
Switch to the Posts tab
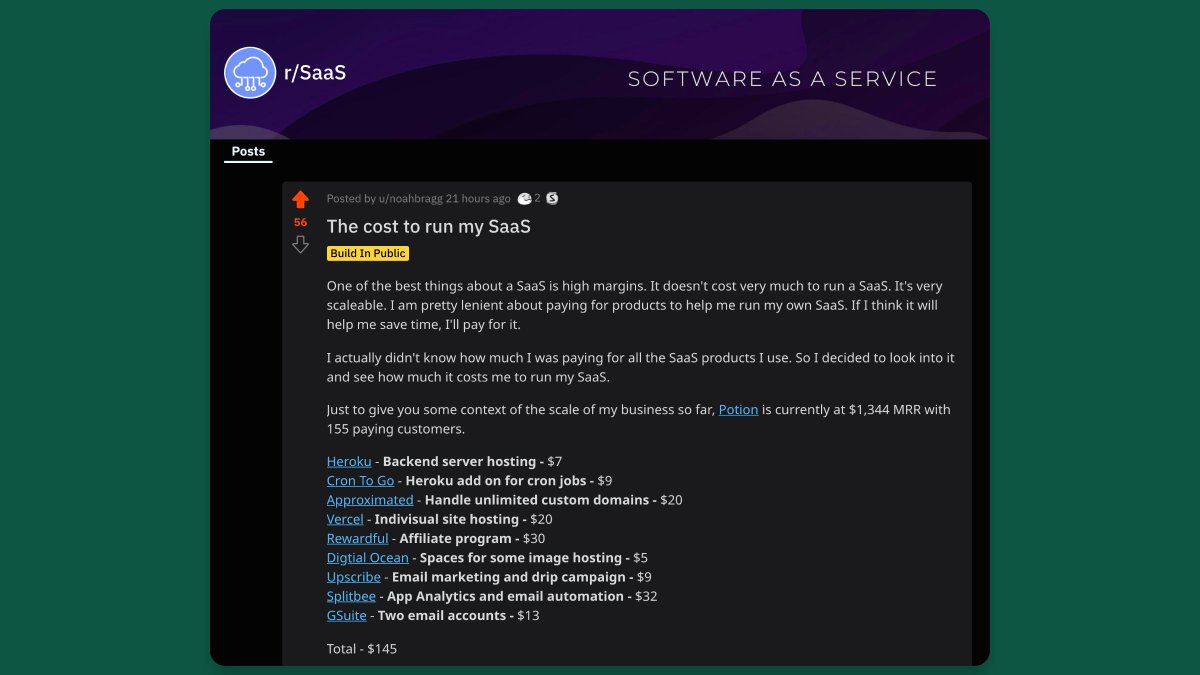[x=248, y=152]
